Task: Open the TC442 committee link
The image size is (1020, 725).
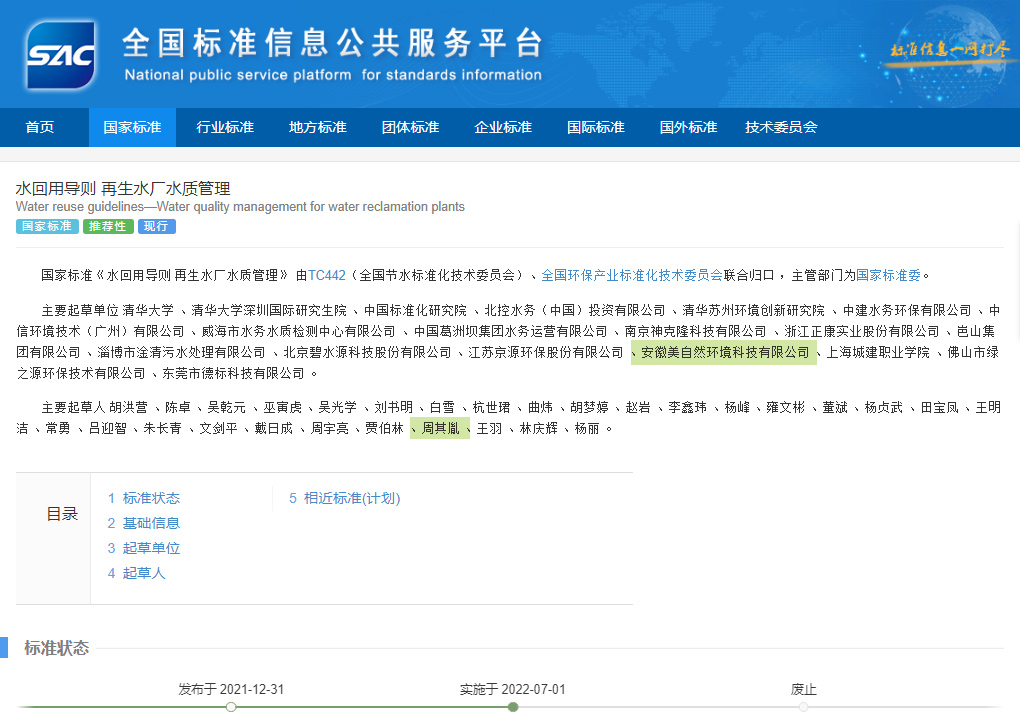Action: (327, 275)
